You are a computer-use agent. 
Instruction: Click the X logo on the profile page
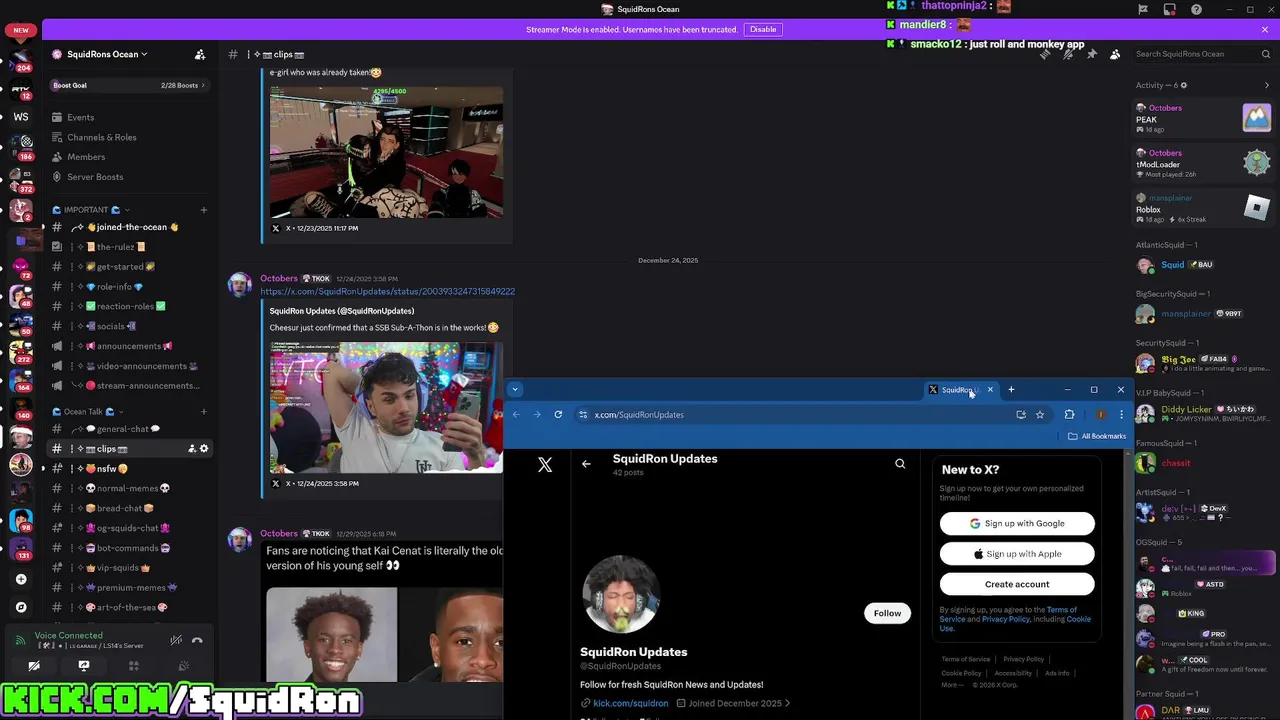pyautogui.click(x=545, y=465)
